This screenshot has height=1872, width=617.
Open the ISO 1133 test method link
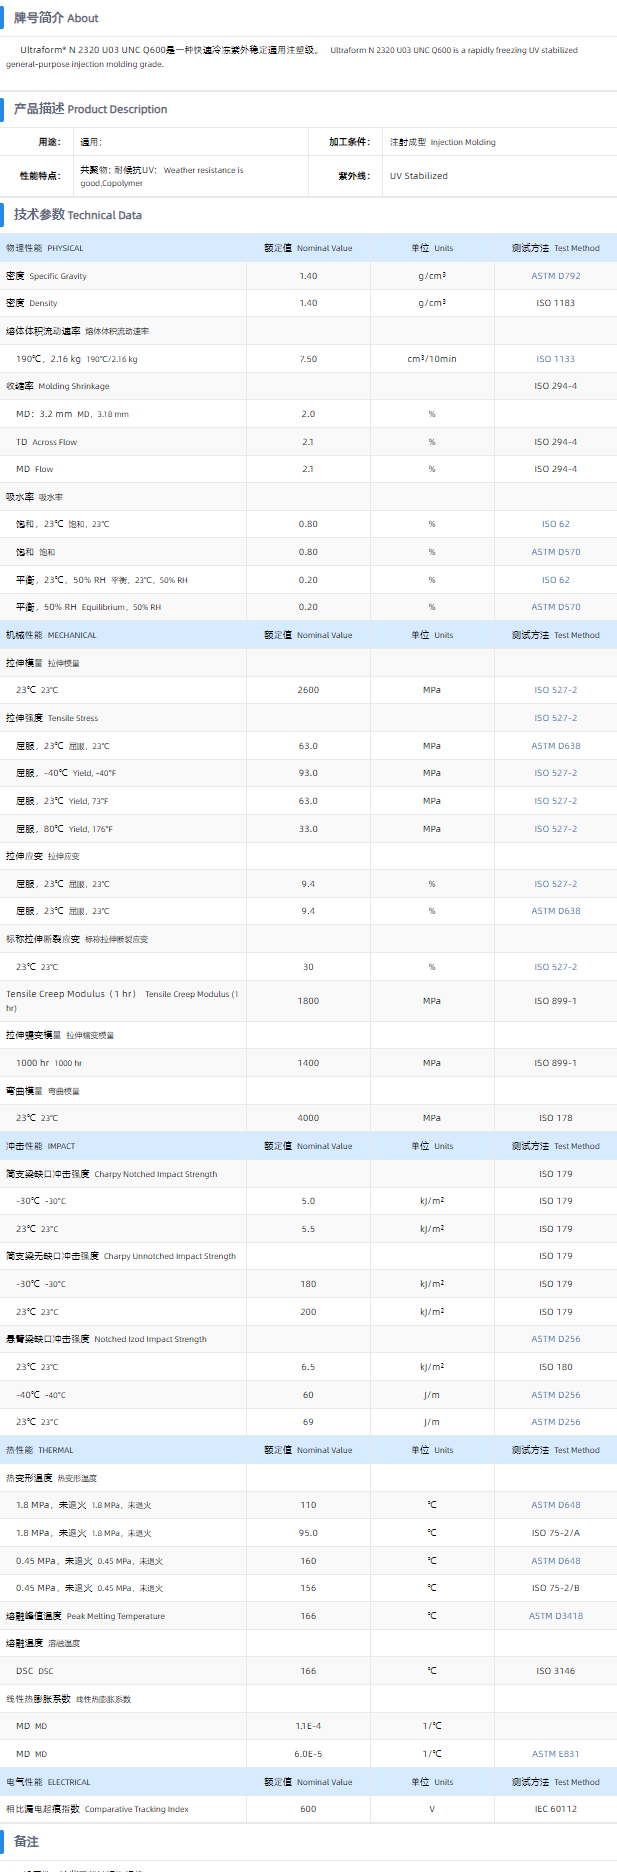tap(555, 359)
